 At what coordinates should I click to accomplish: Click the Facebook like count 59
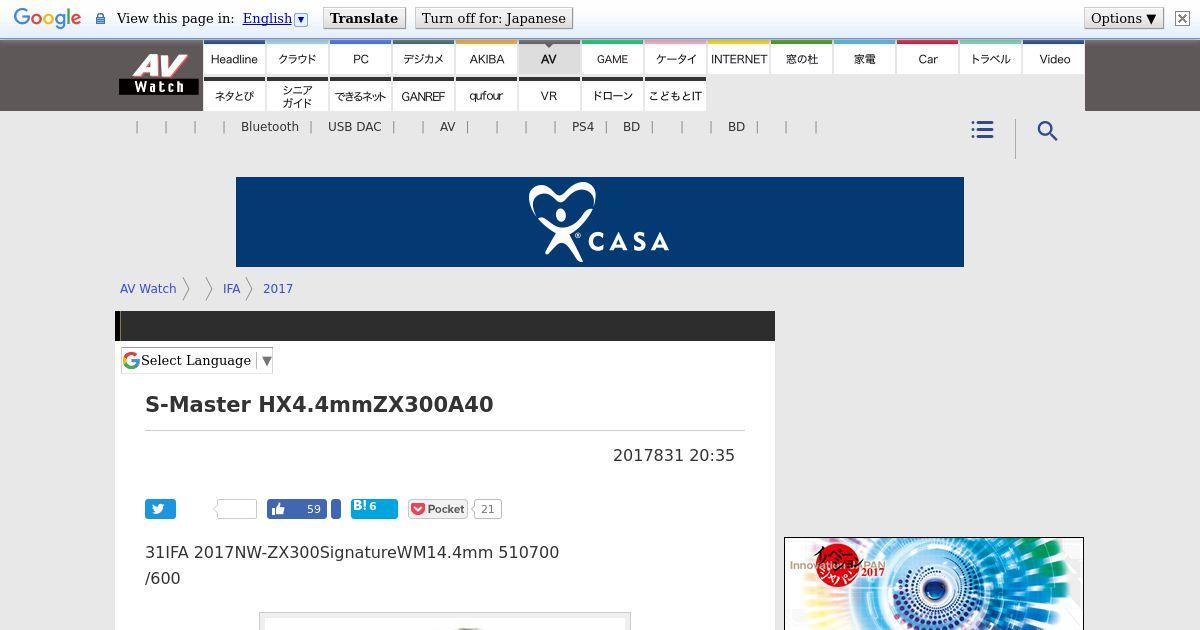tap(314, 509)
